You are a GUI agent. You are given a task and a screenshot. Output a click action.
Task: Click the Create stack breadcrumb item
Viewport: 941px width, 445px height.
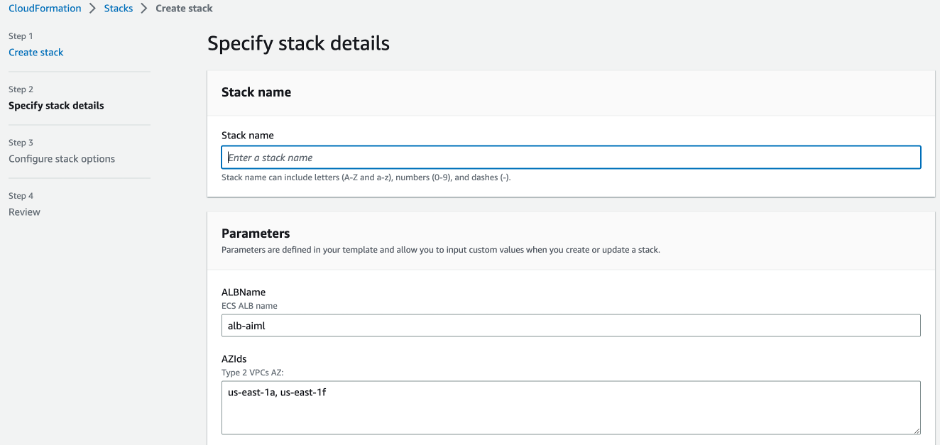coord(184,8)
